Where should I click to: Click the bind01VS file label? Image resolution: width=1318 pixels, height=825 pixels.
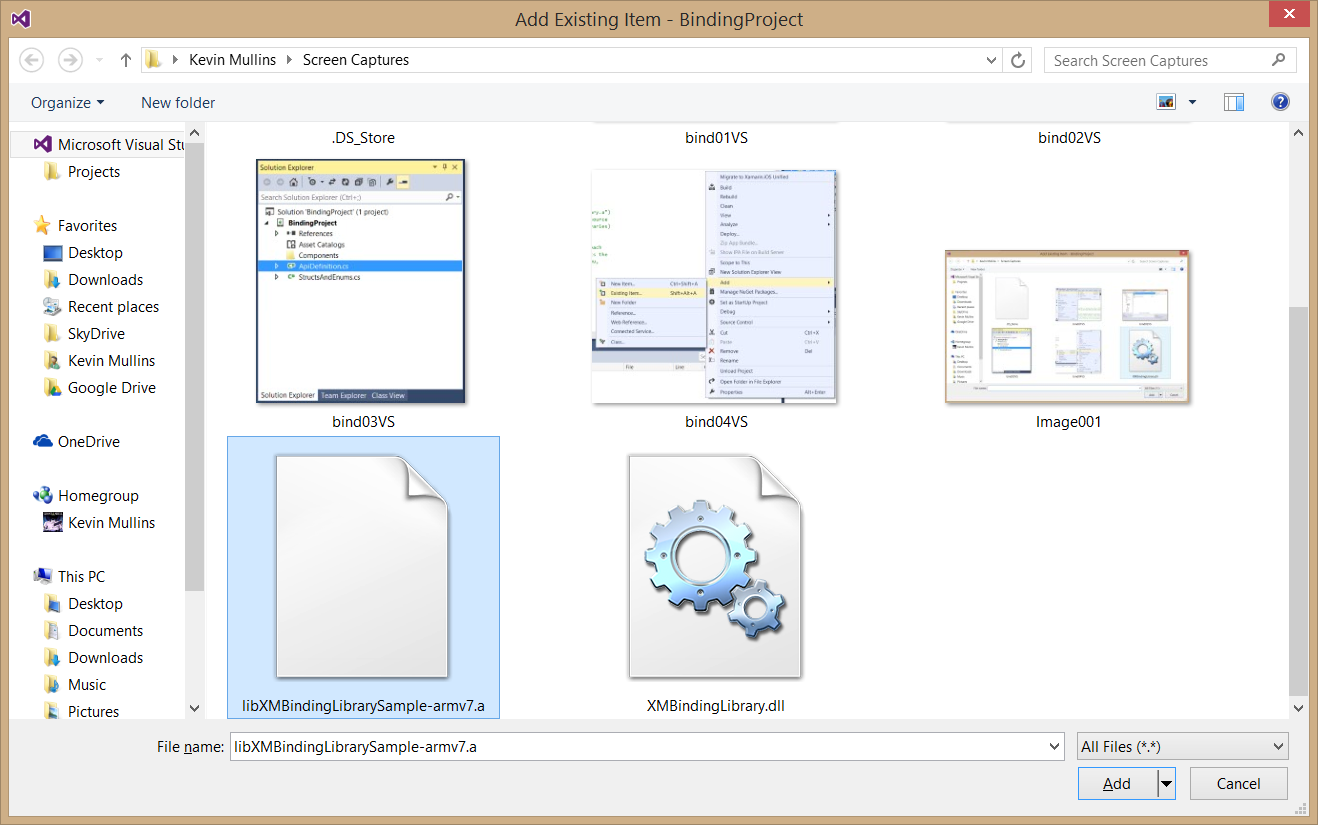click(x=716, y=138)
